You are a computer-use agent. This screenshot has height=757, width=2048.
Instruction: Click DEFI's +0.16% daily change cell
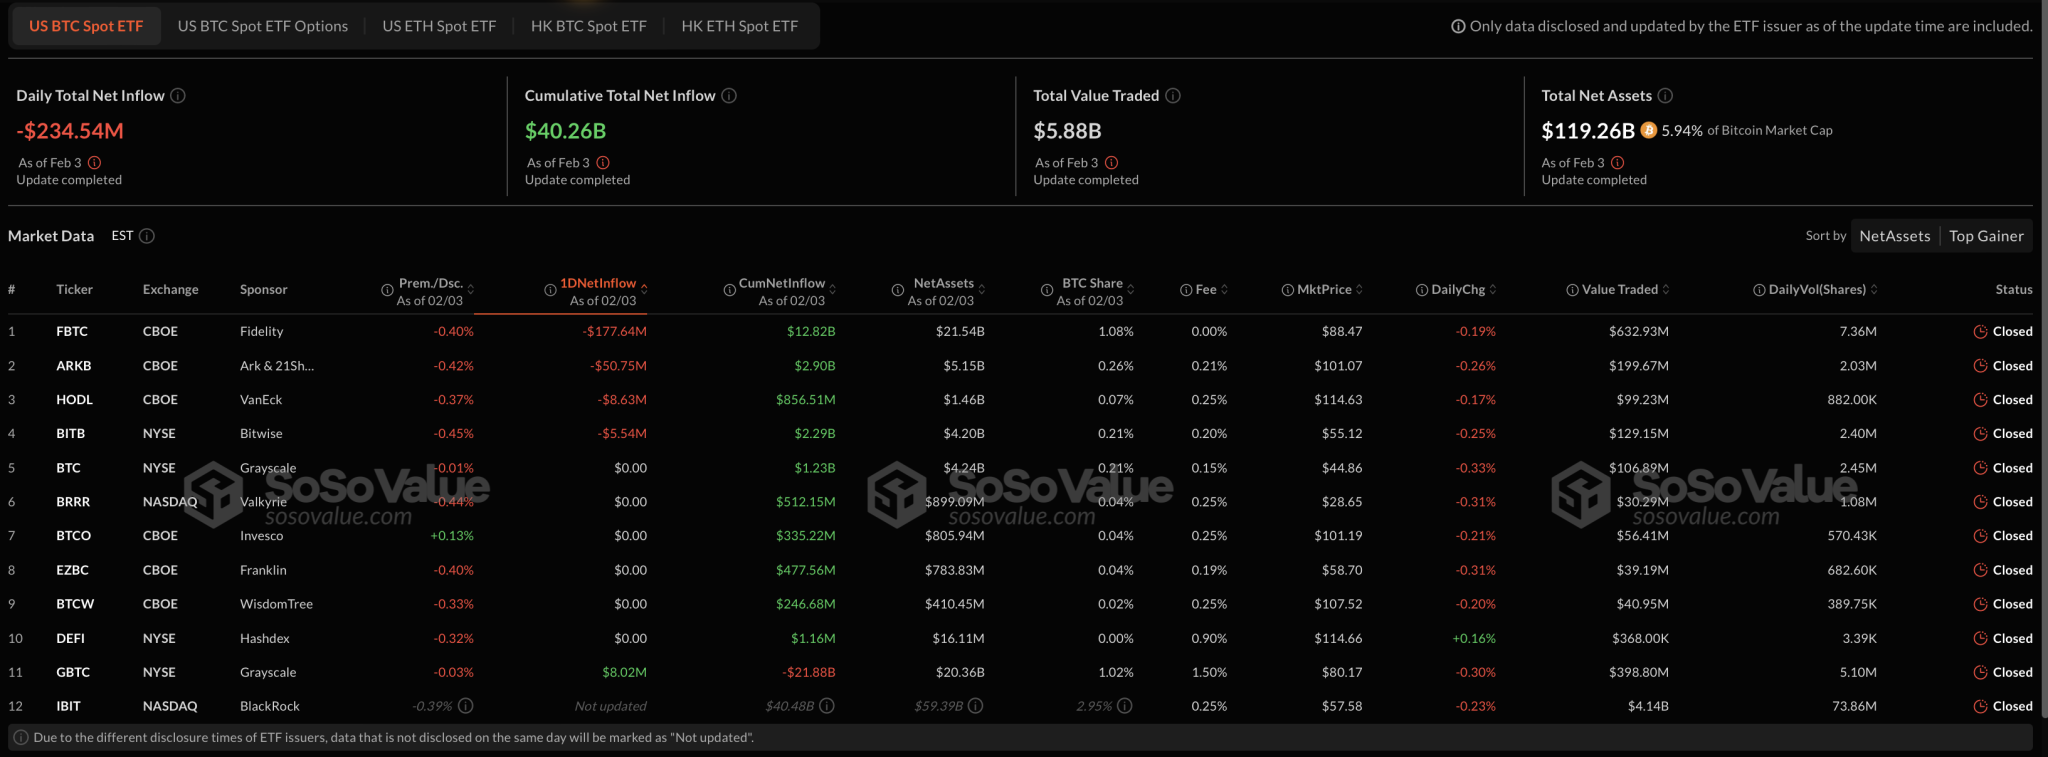1474,638
